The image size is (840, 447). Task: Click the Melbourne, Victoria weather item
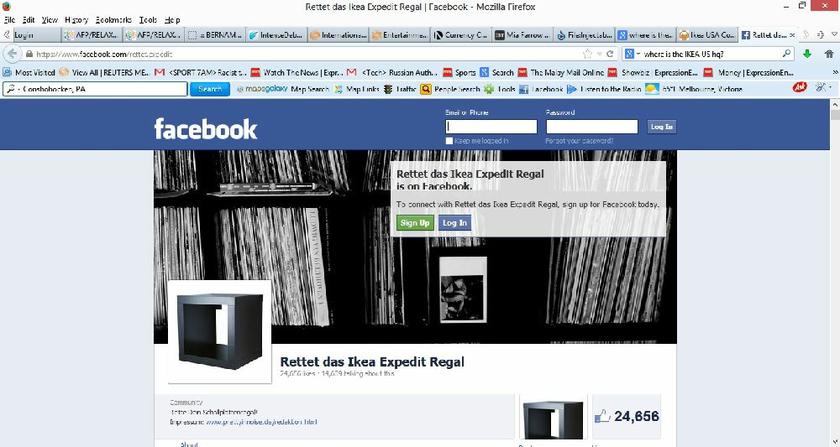[x=694, y=89]
